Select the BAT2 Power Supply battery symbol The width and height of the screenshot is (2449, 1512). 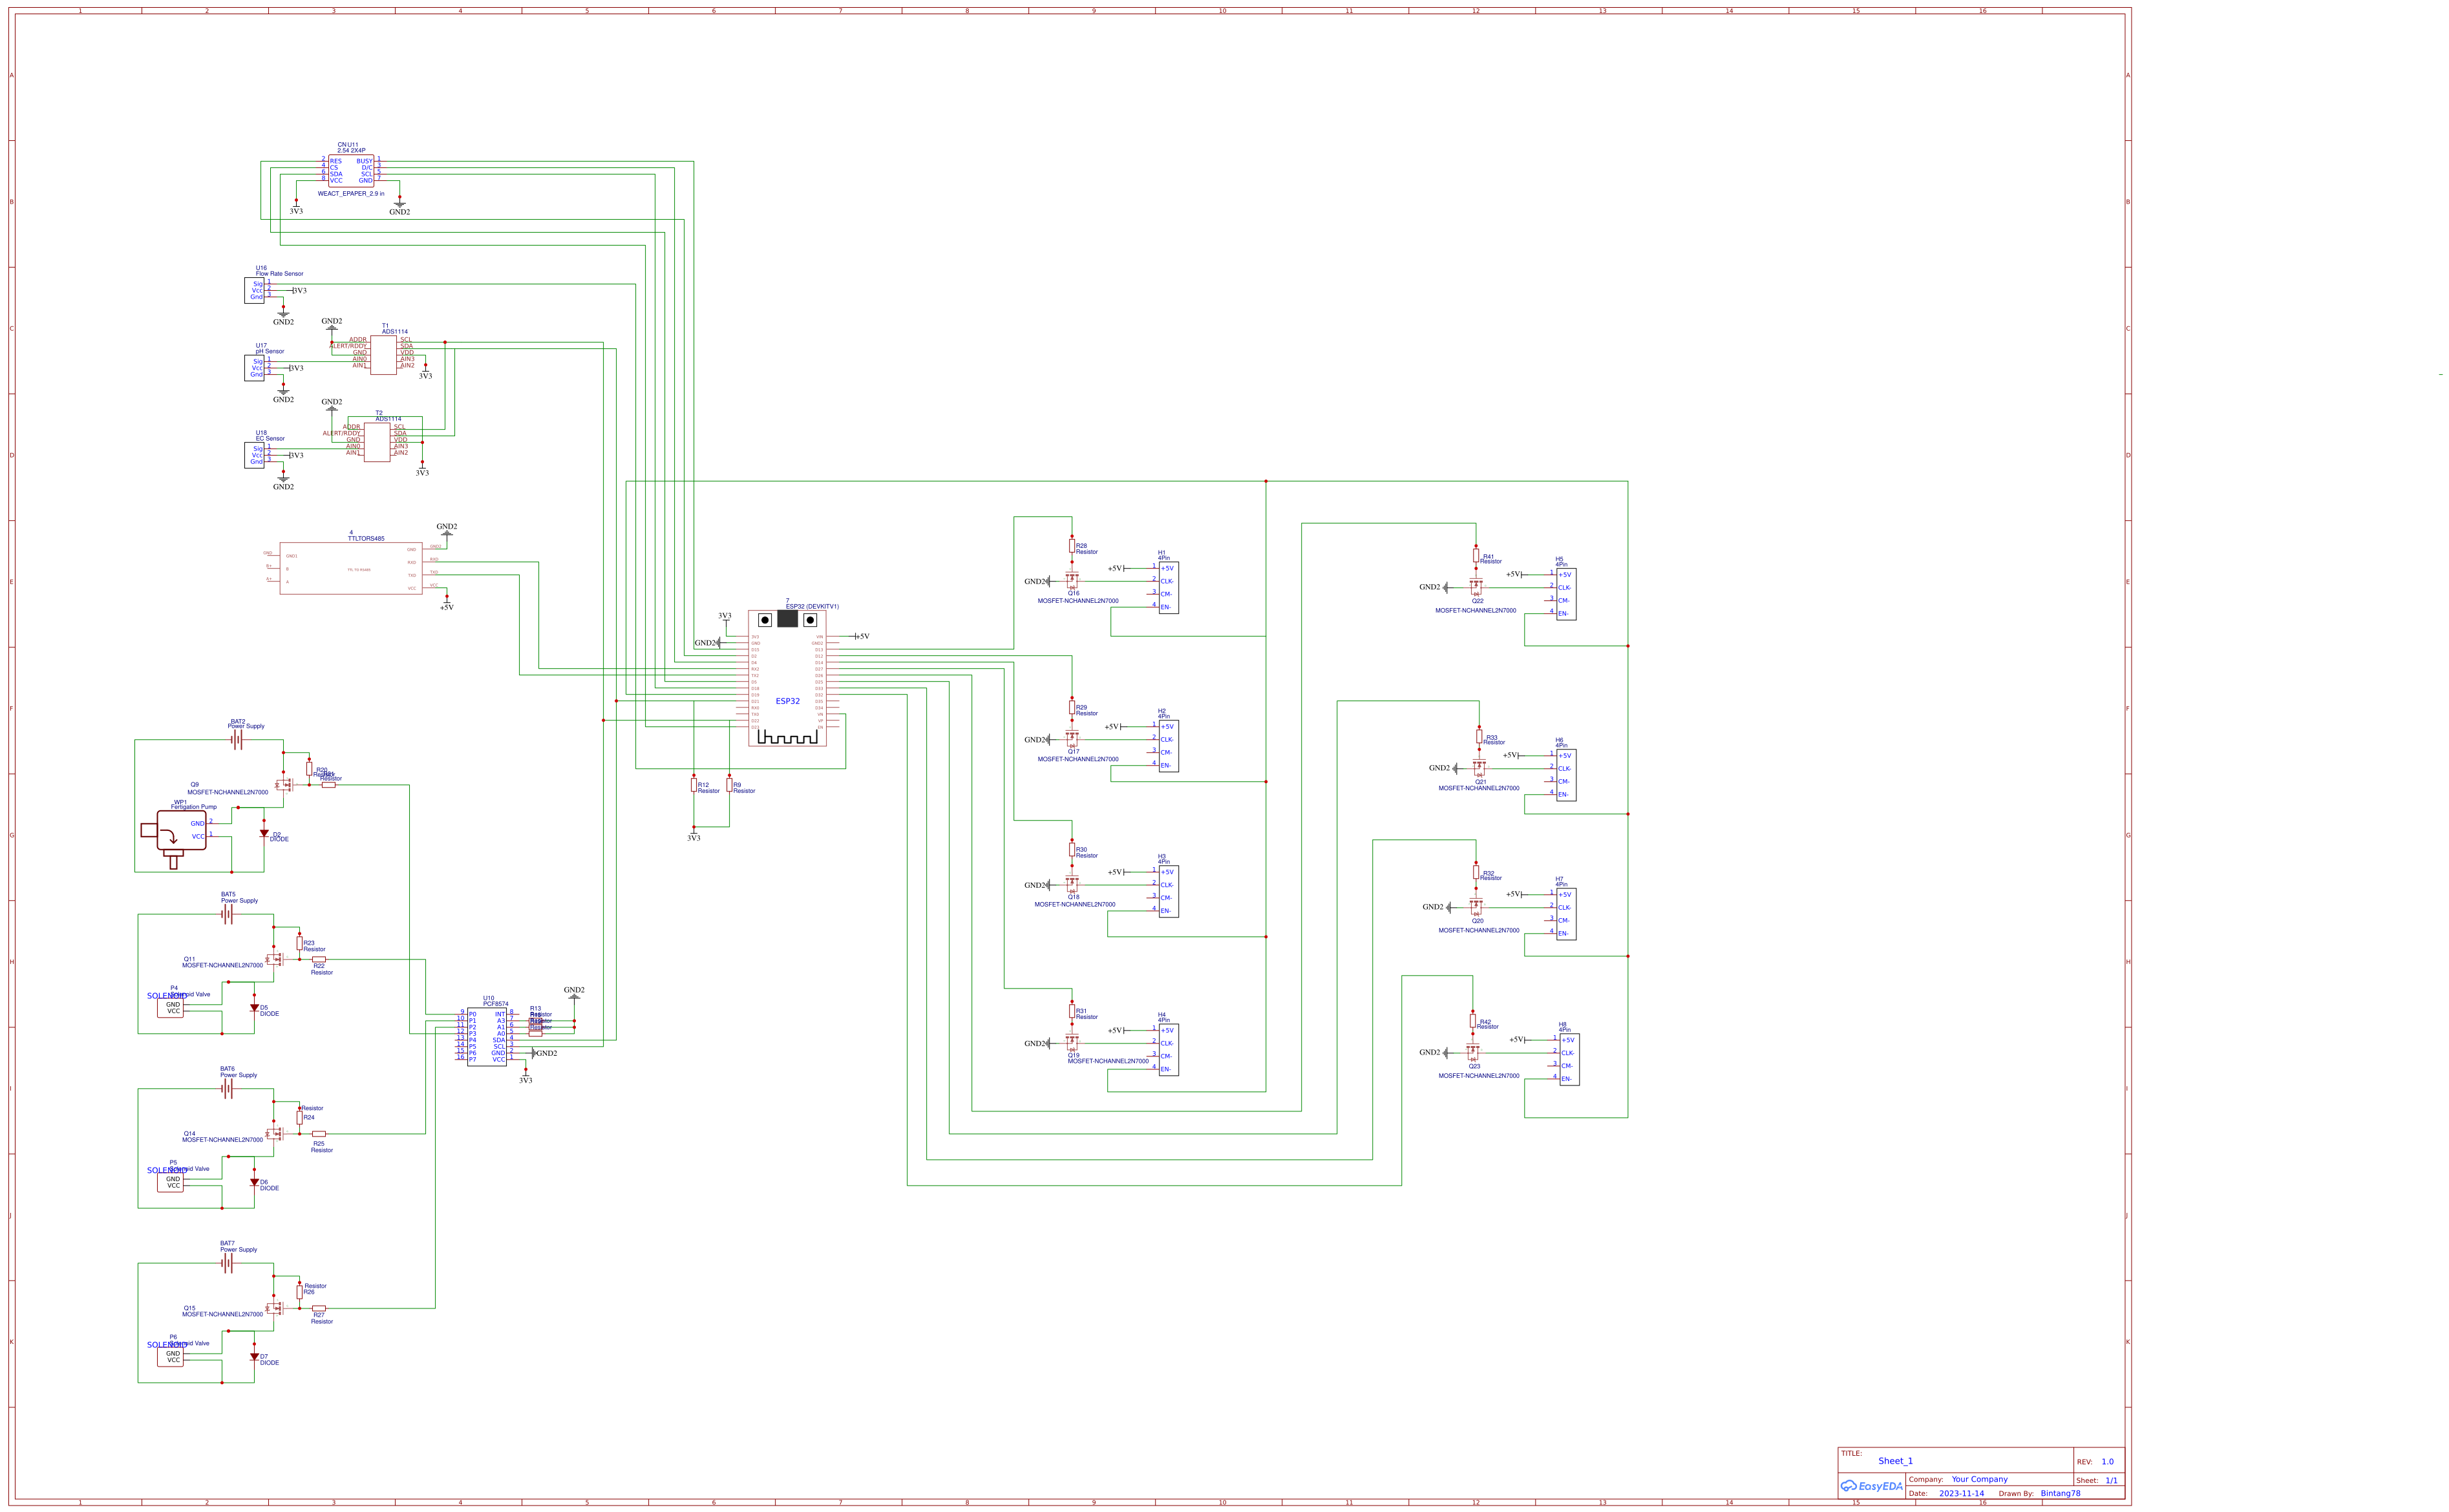coord(237,740)
